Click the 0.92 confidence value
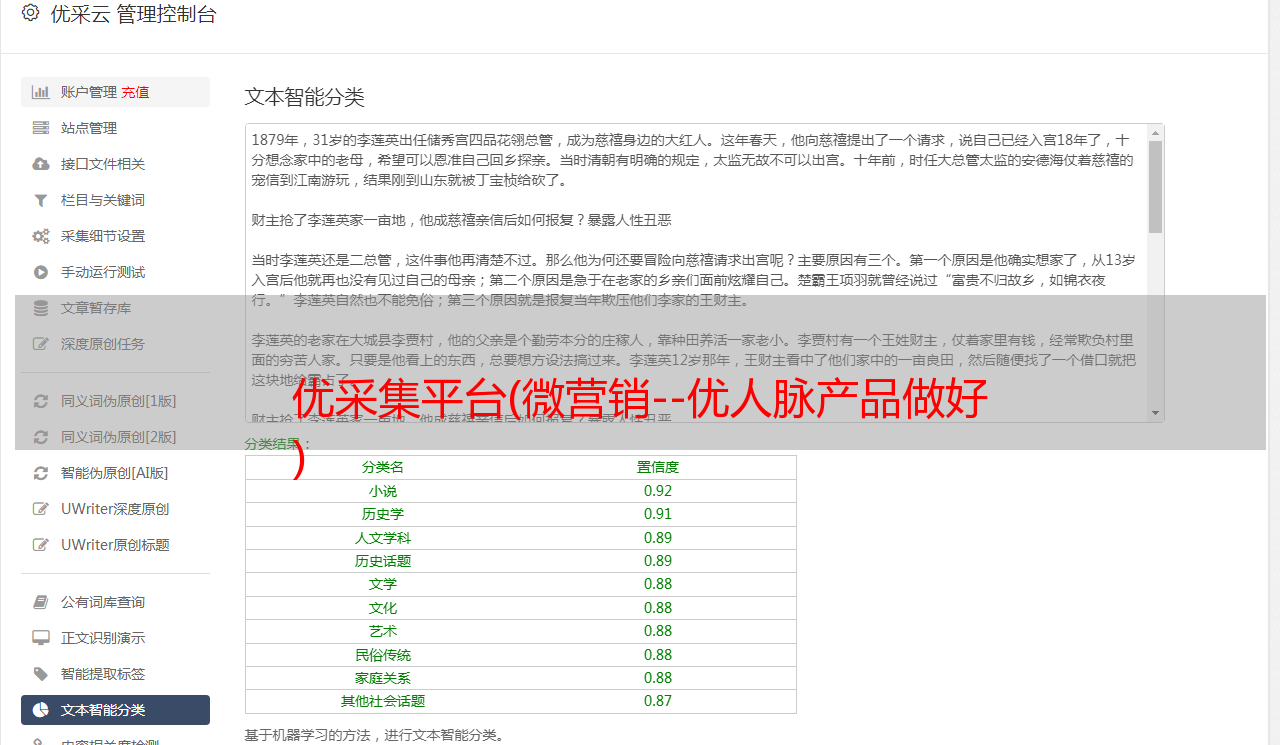 pos(658,491)
